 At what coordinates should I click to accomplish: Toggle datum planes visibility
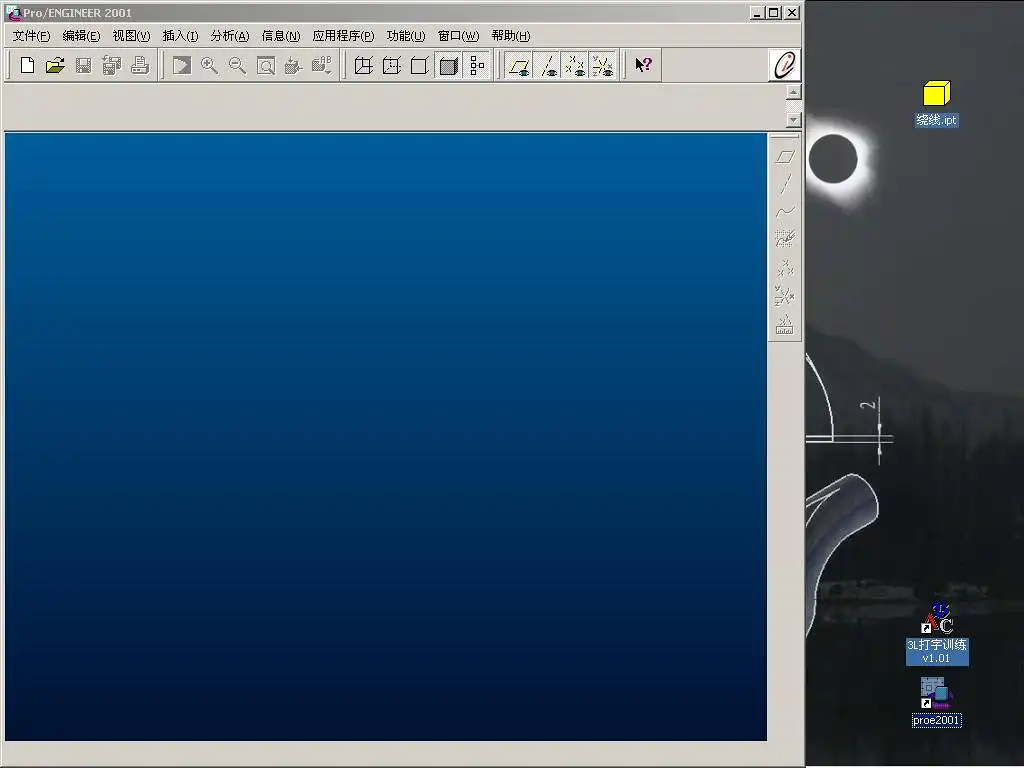click(519, 66)
